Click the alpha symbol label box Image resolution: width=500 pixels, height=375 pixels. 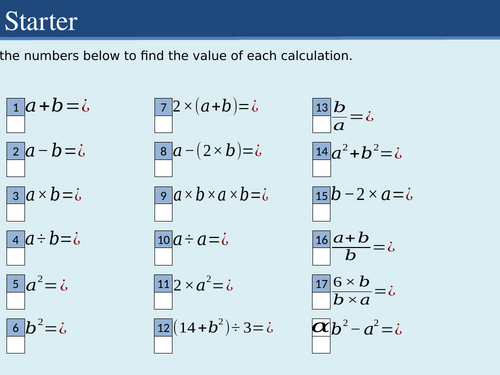pyautogui.click(x=321, y=328)
